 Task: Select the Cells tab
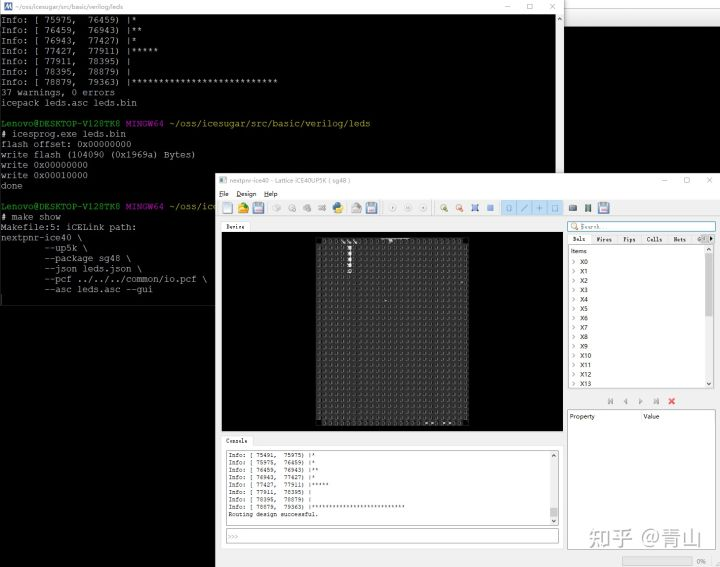tap(654, 240)
